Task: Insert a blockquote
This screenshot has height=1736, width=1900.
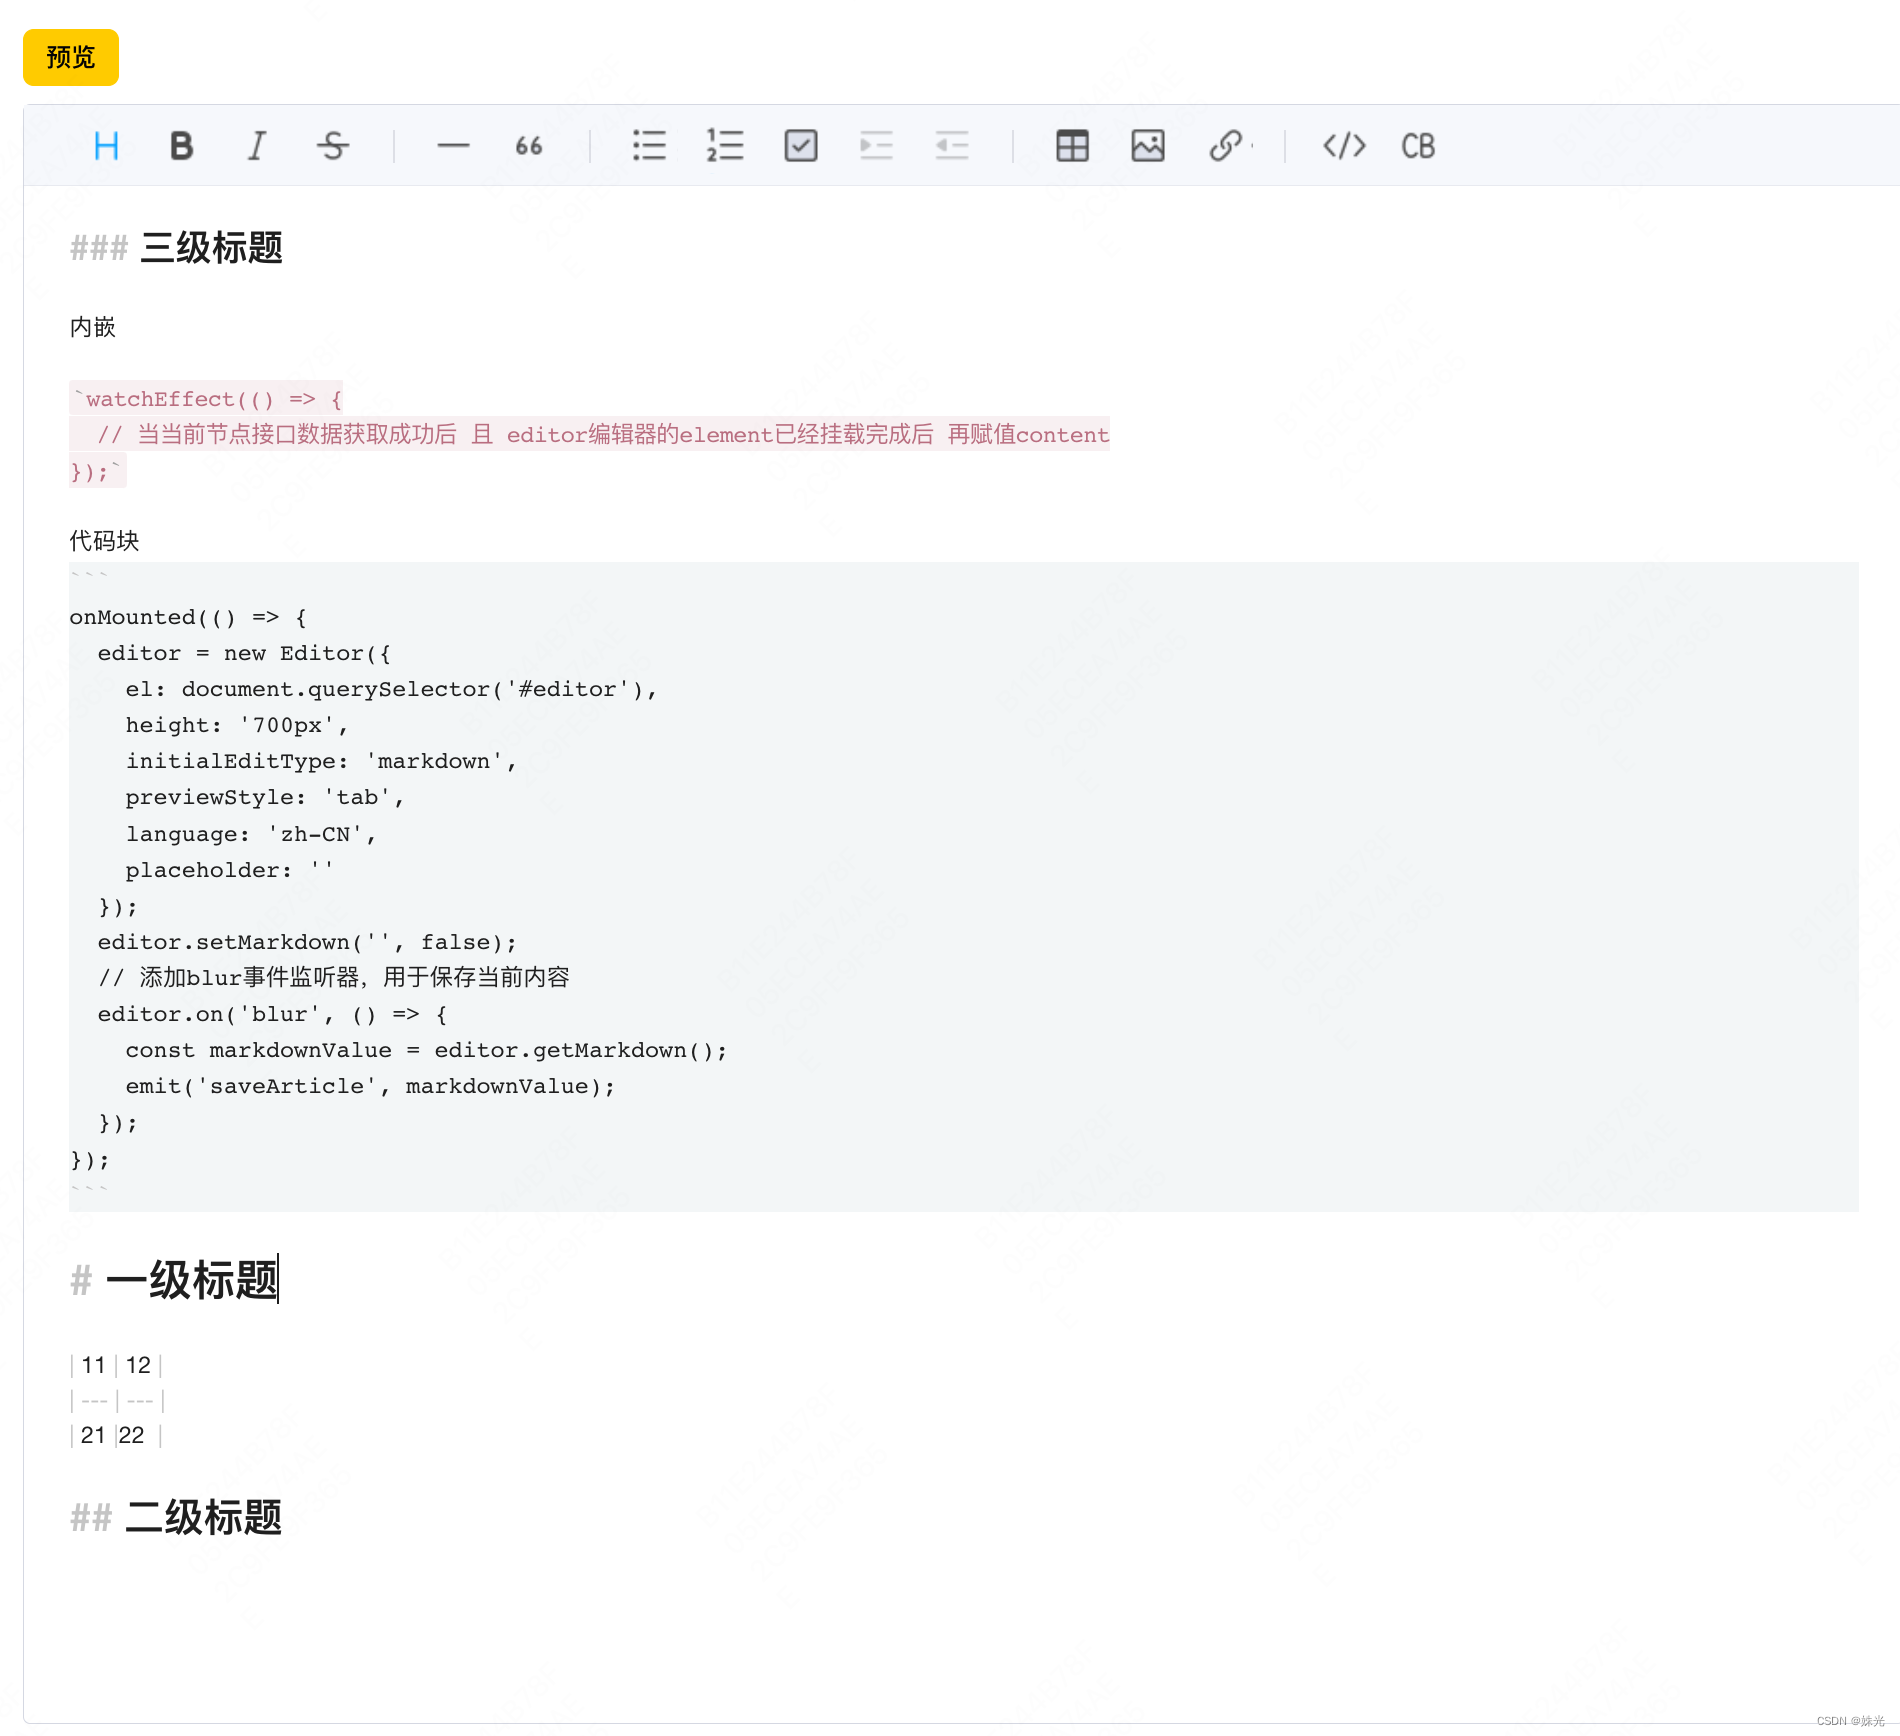Action: [529, 146]
